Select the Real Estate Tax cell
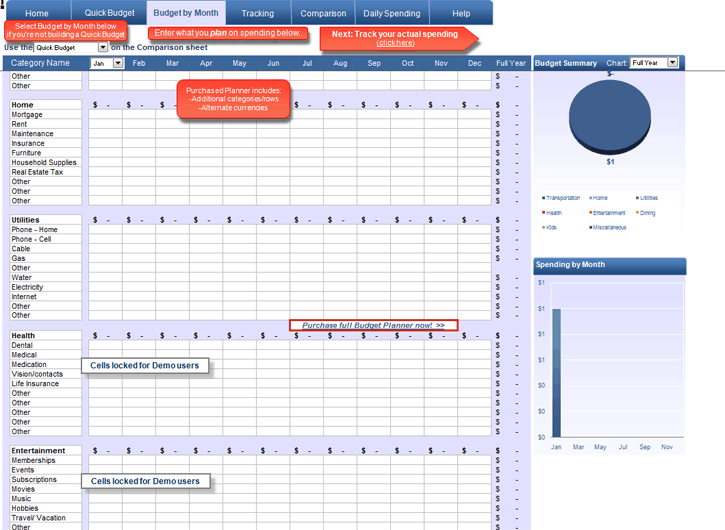Viewport: 725px width, 530px height. [x=45, y=172]
